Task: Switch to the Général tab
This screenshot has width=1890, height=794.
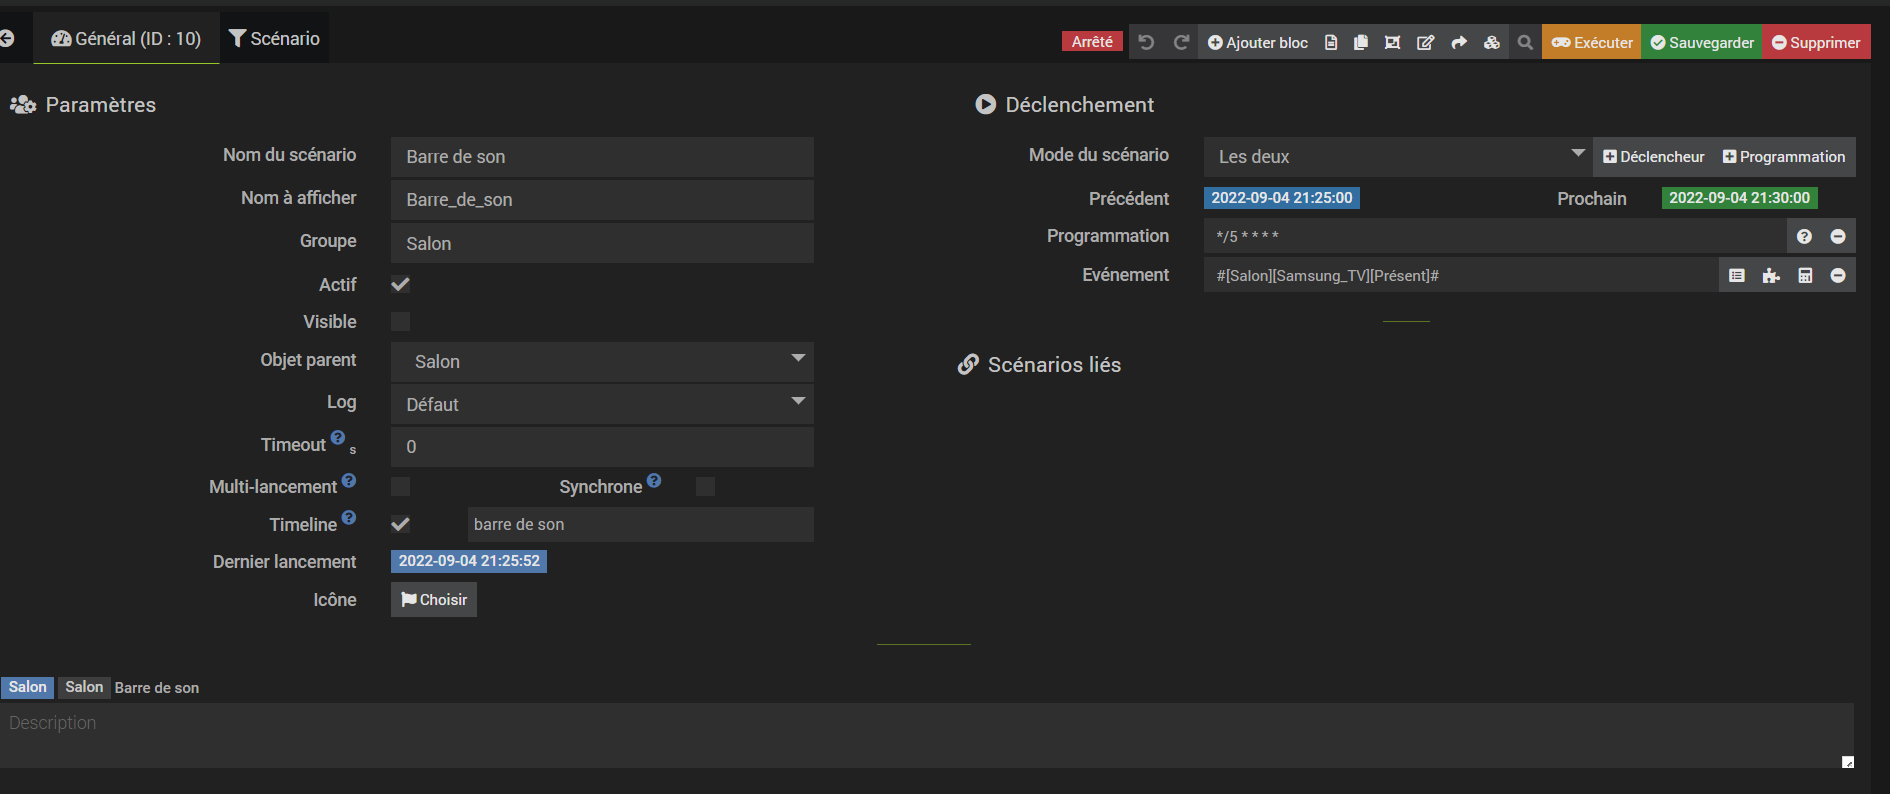Action: tap(126, 38)
